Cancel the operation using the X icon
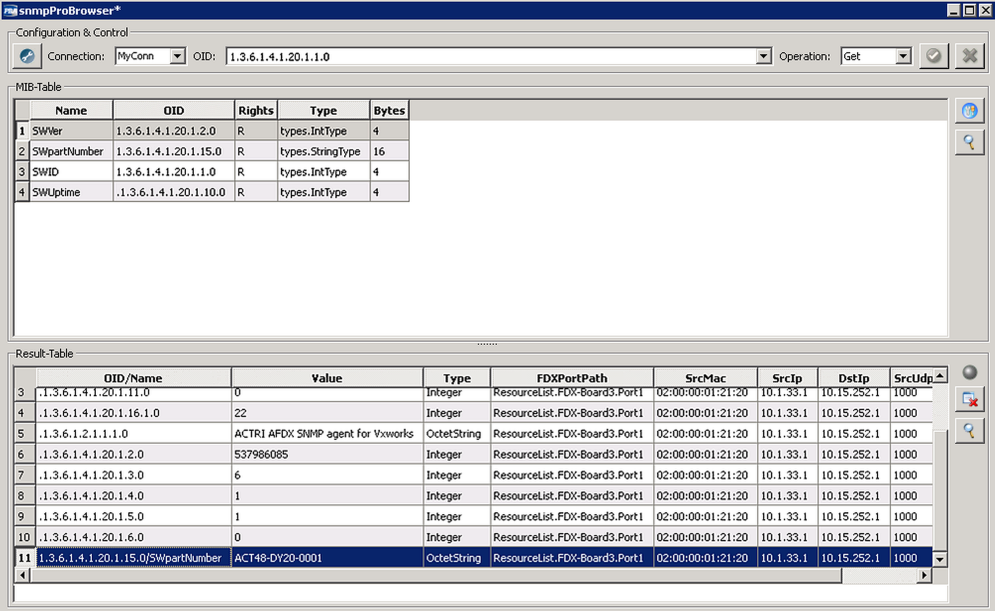 pos(971,55)
